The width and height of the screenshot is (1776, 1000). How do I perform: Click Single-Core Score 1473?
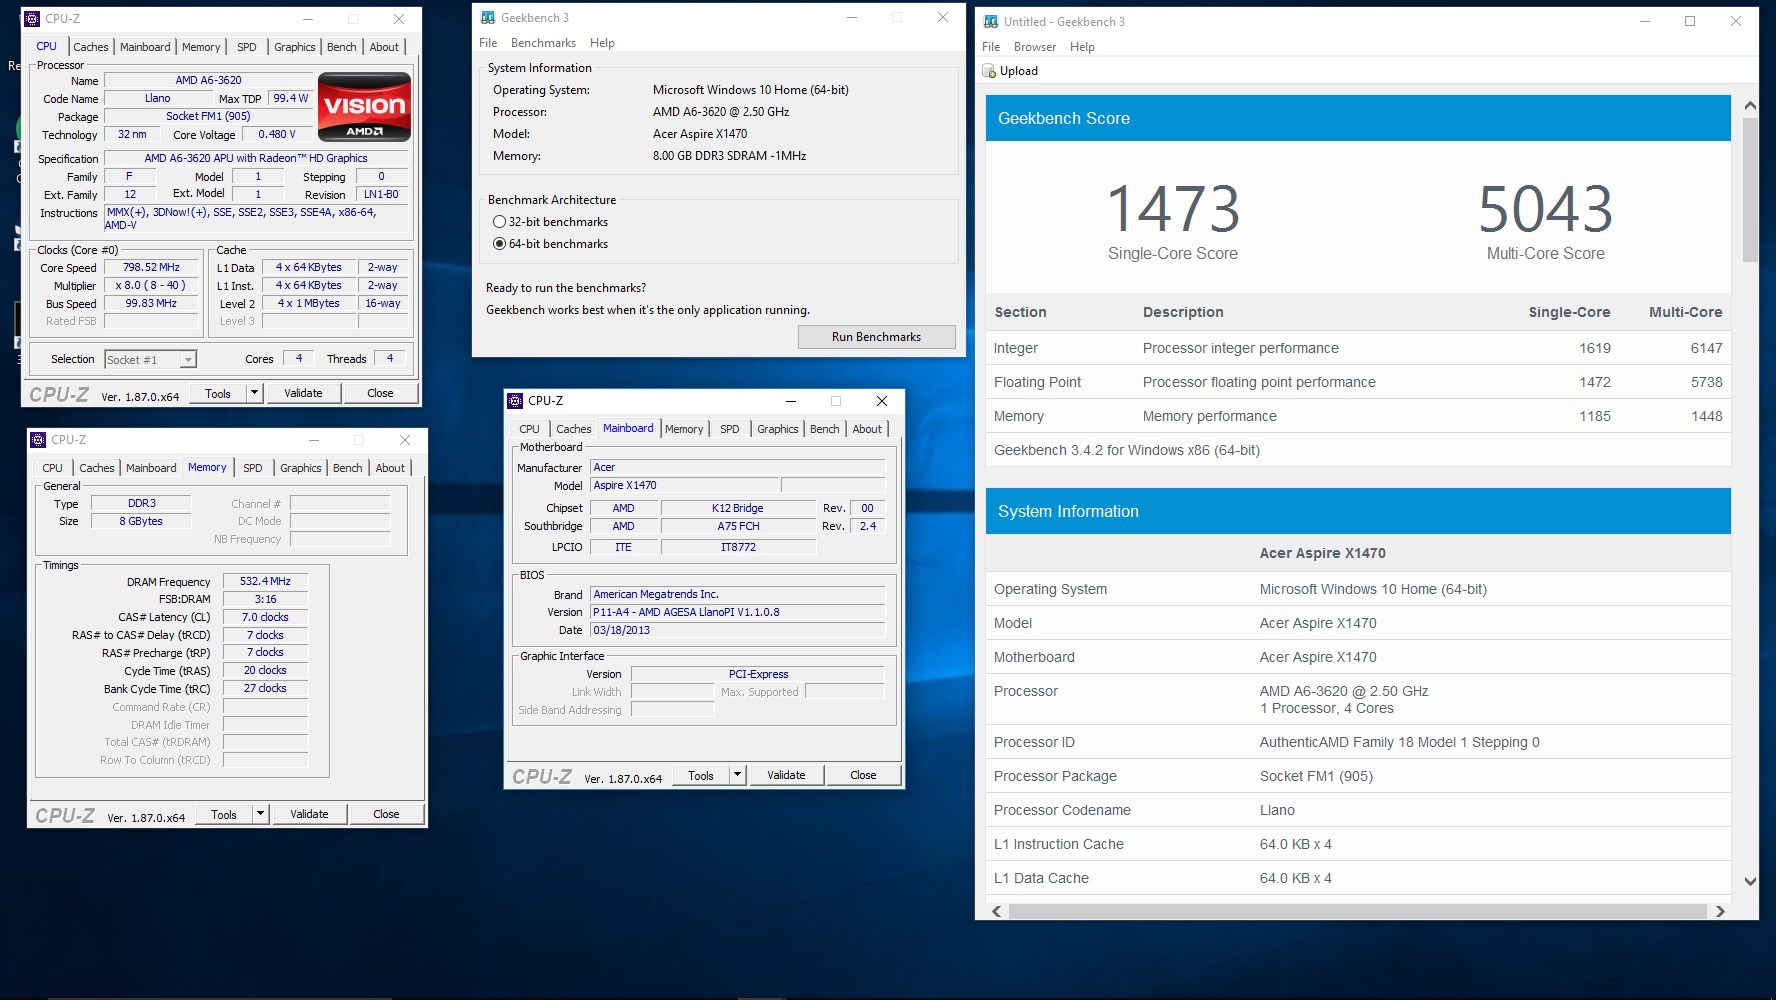(x=1173, y=209)
